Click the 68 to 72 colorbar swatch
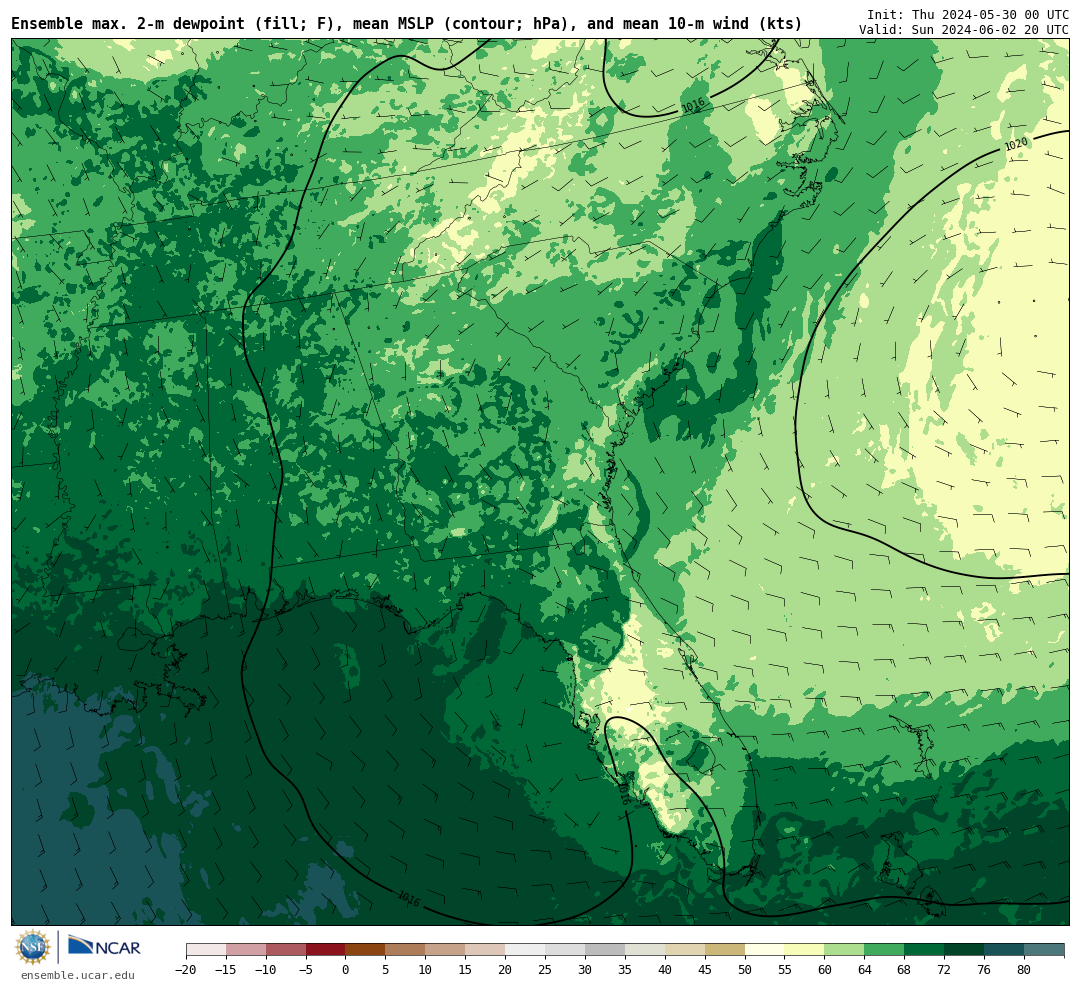Viewport: 1080px width, 988px height. [925, 950]
